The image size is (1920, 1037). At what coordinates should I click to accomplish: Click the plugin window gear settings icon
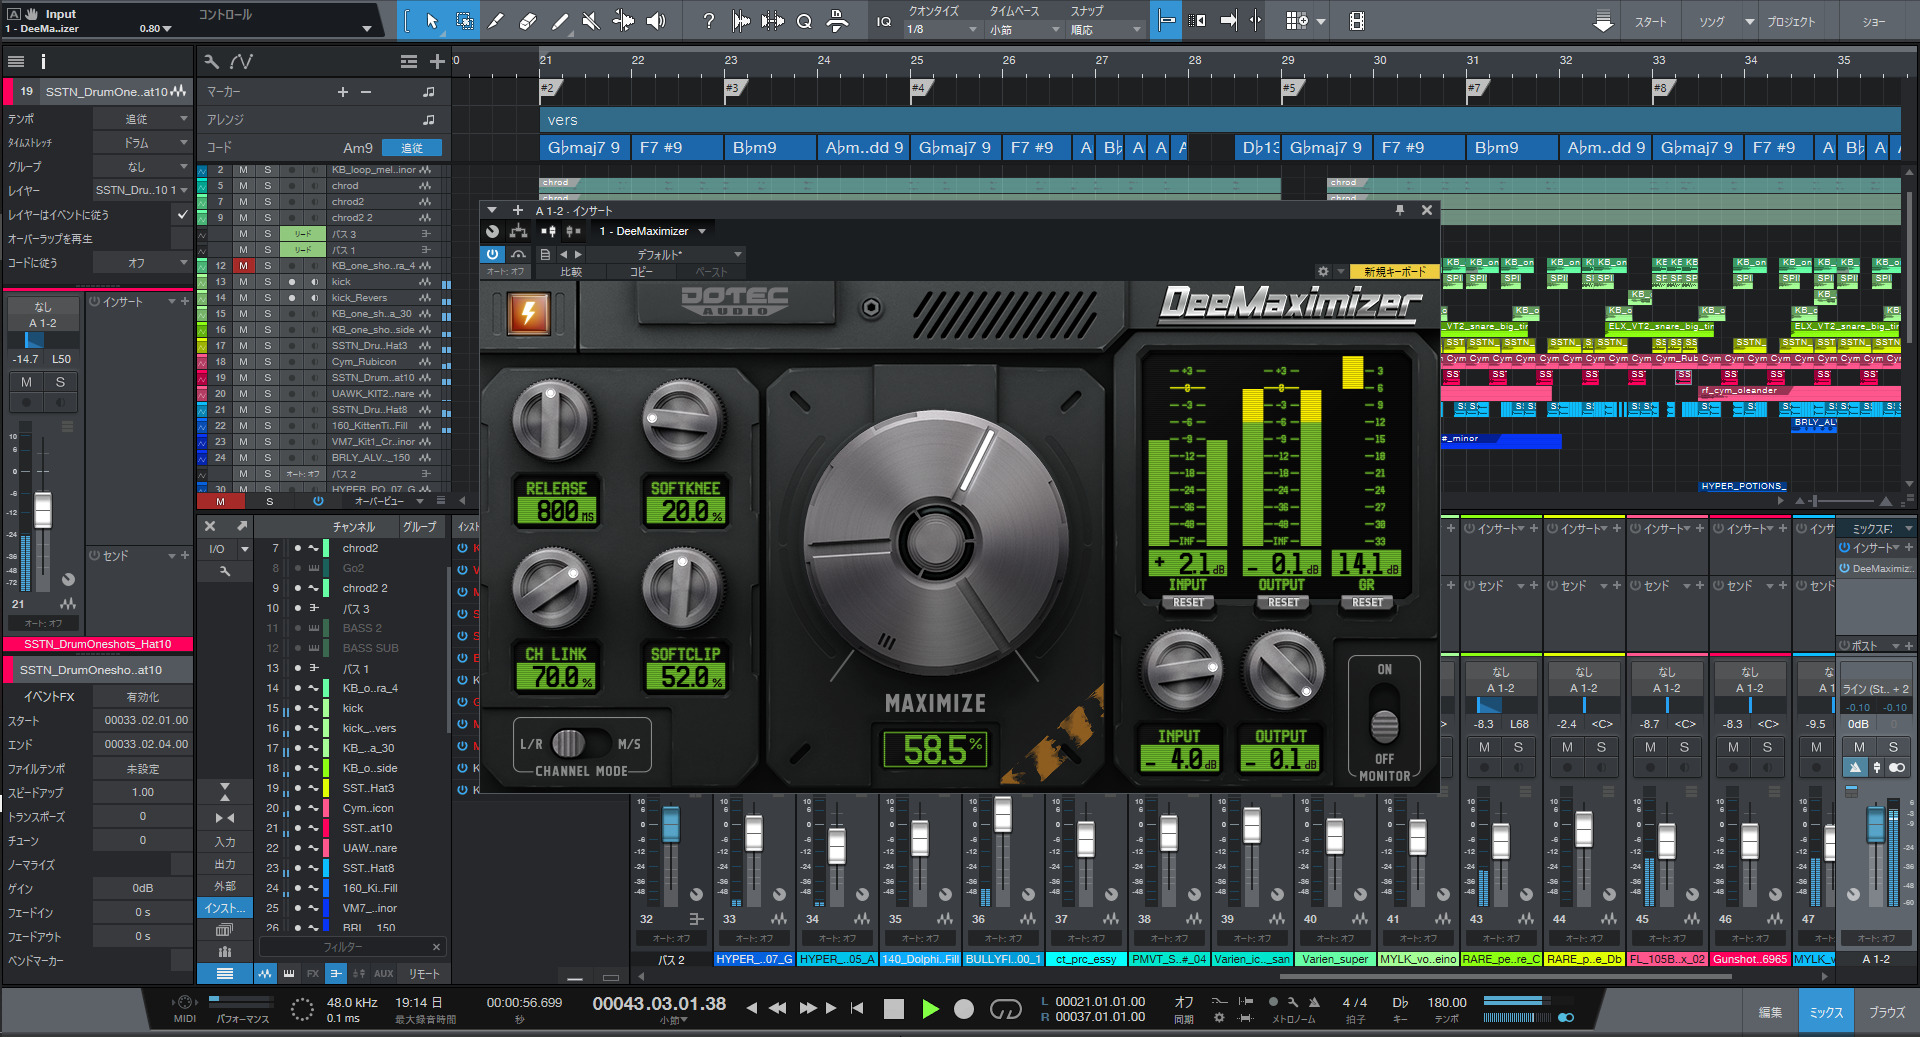[1323, 271]
